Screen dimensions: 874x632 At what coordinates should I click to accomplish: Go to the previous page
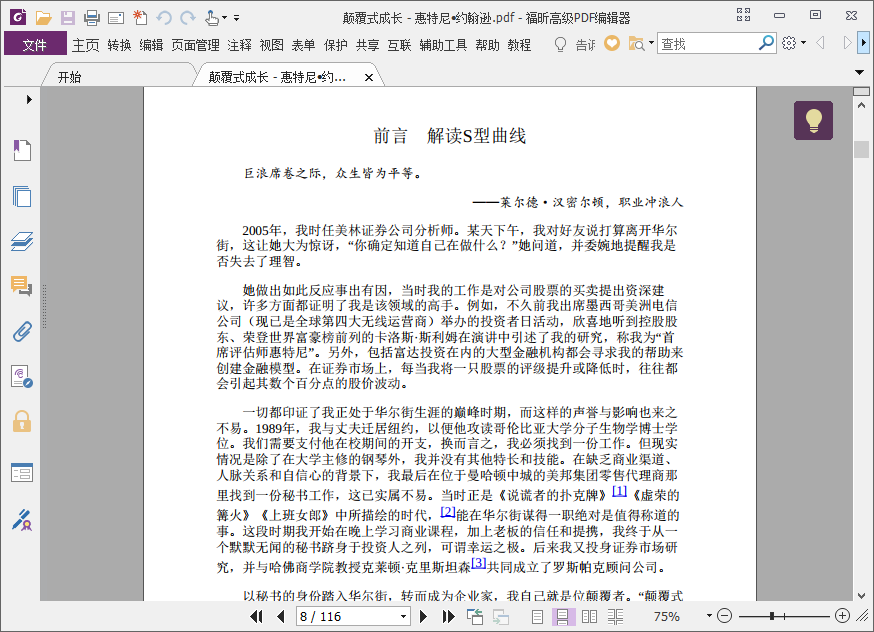click(x=281, y=616)
